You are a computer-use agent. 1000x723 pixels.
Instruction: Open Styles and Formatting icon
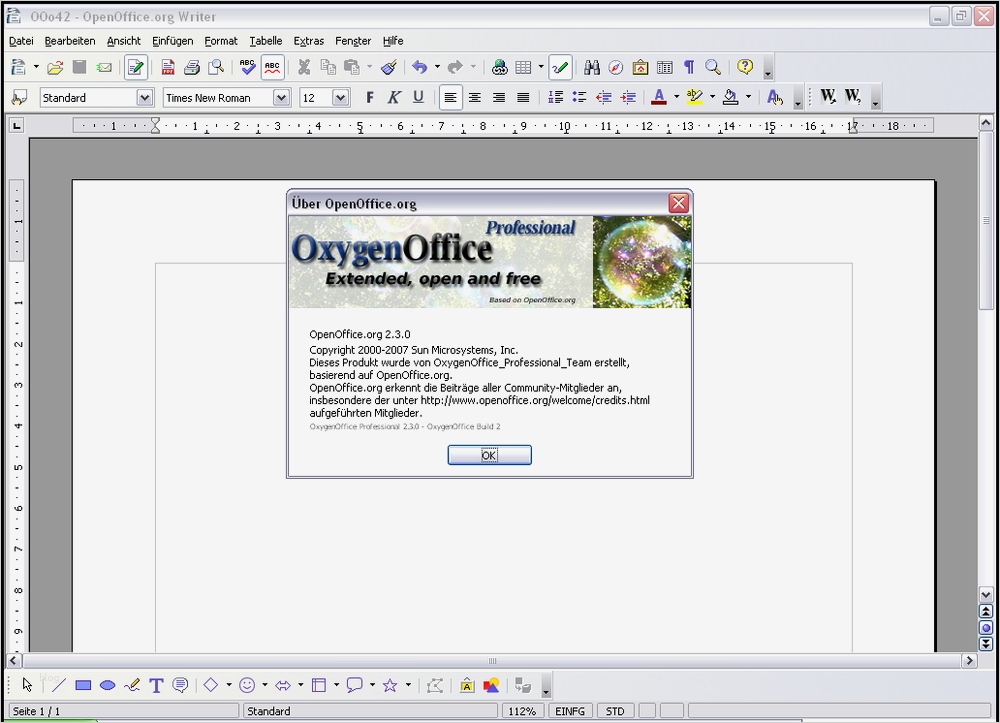[19, 98]
